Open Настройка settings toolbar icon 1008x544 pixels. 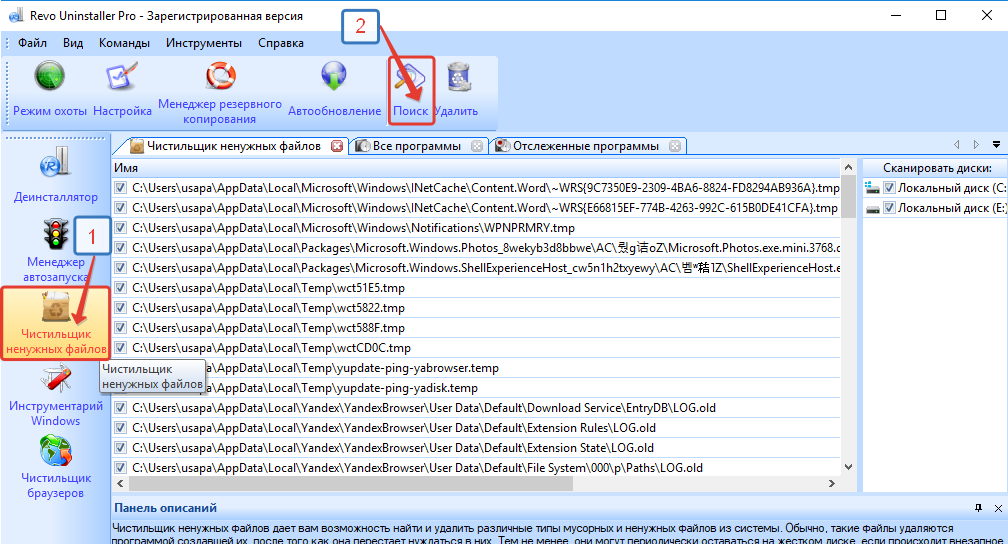[x=122, y=77]
